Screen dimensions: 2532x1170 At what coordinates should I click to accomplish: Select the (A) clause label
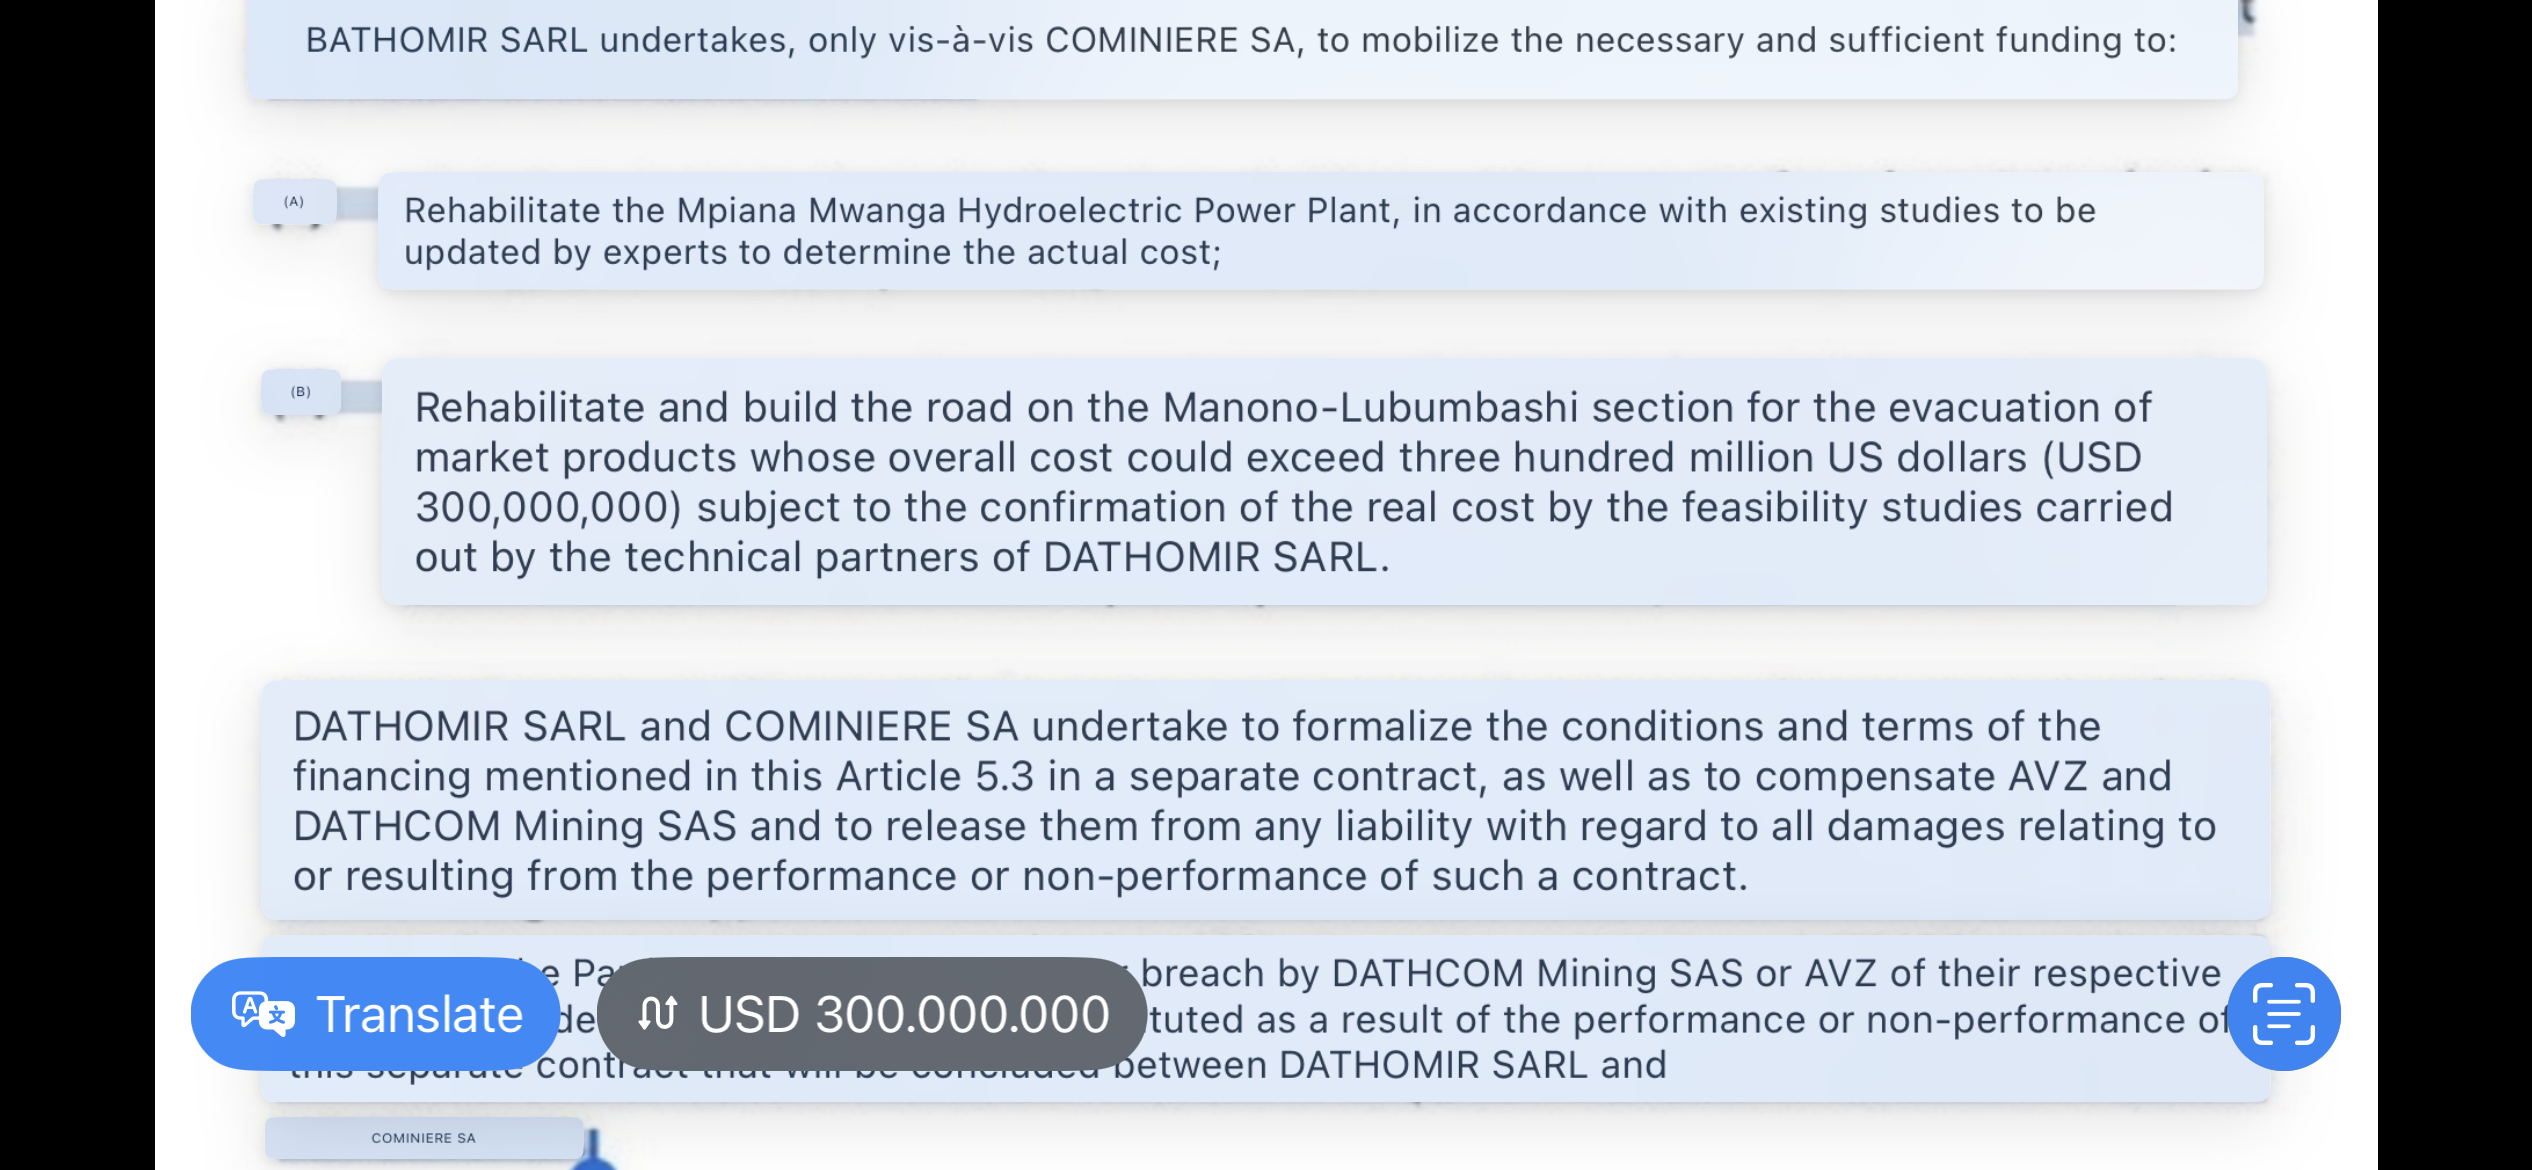click(x=294, y=202)
